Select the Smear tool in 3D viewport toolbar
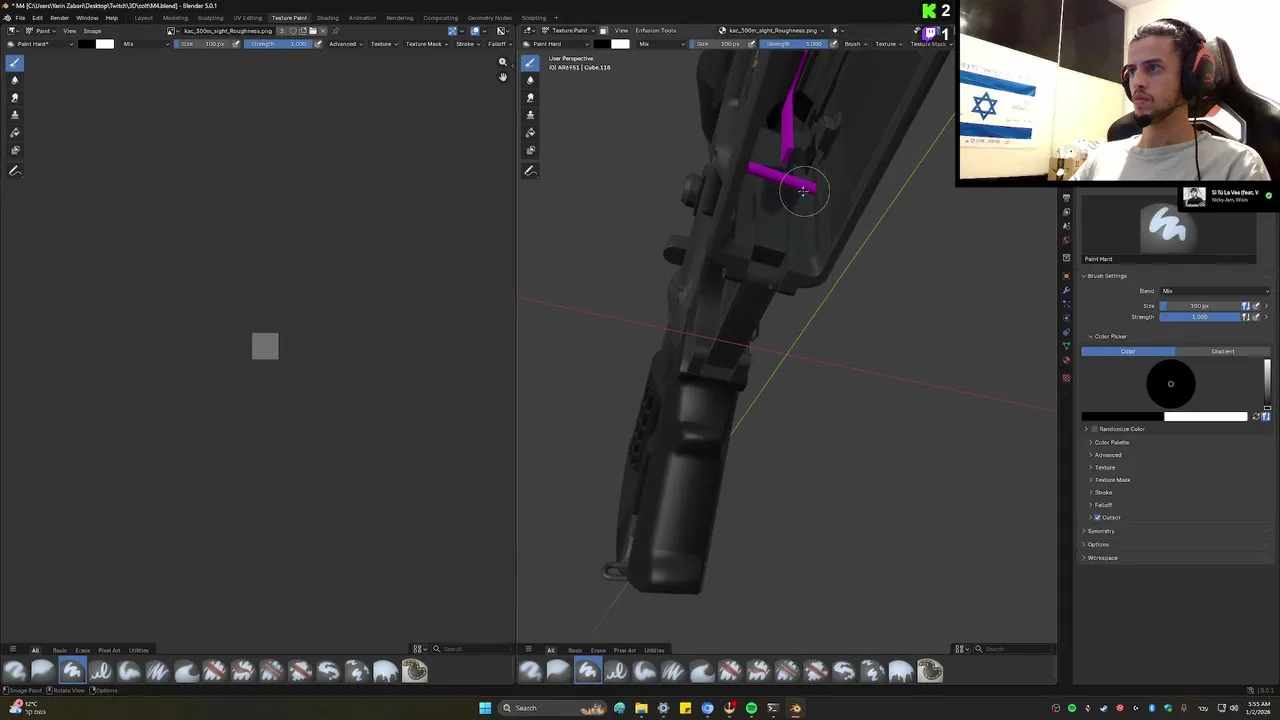This screenshot has height=720, width=1280. point(530,98)
